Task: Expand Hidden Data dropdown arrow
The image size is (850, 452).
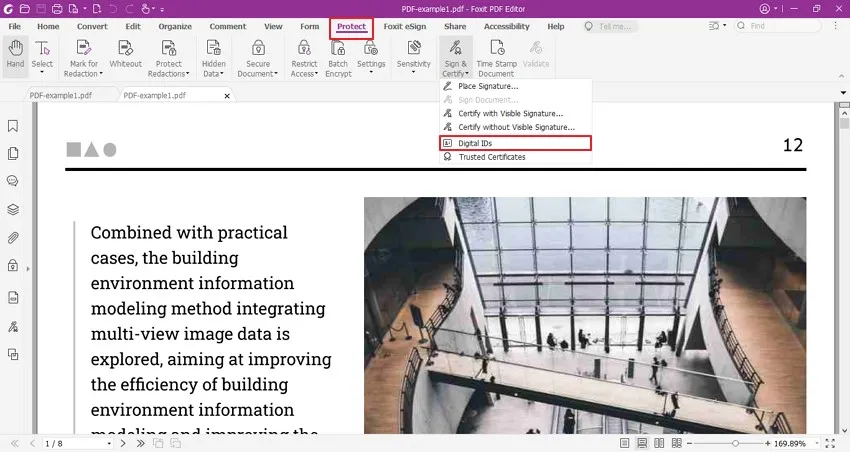Action: (x=222, y=74)
